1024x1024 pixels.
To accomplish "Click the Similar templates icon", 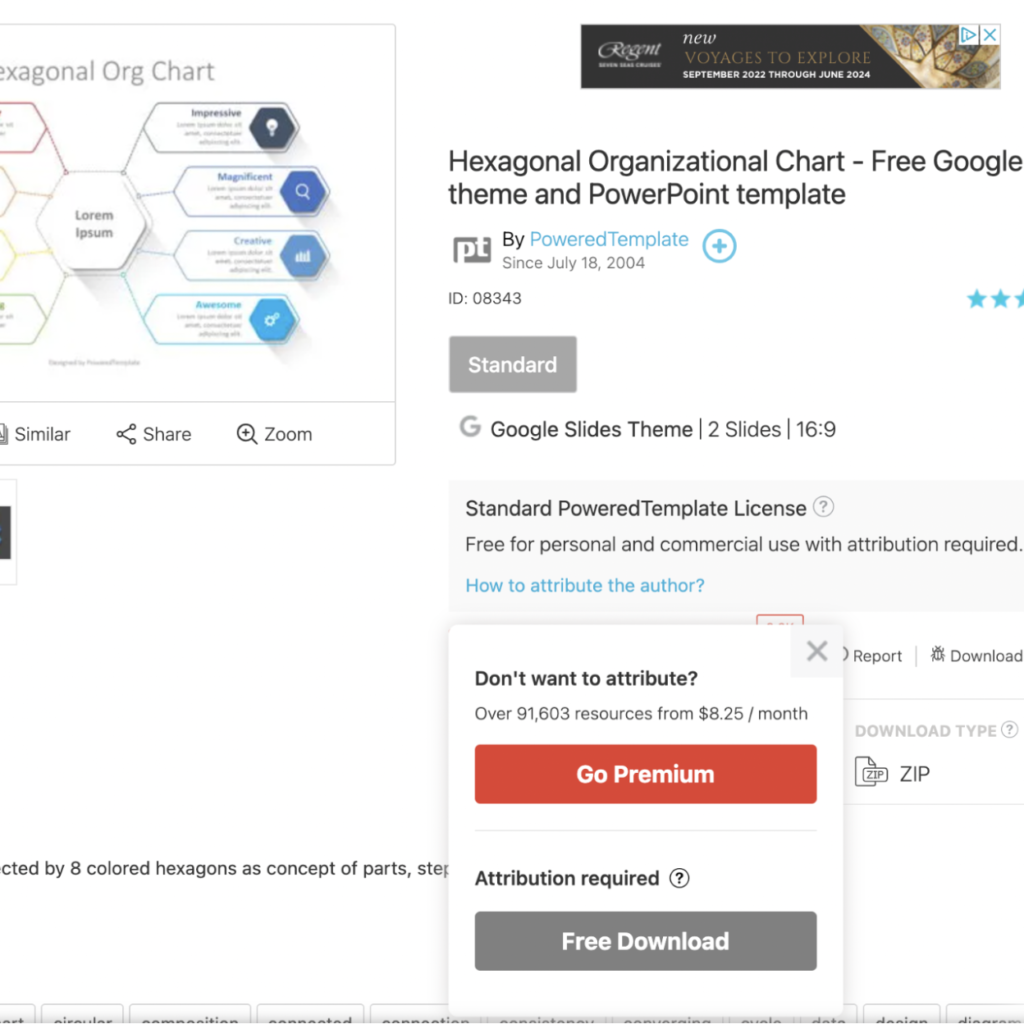I will point(4,434).
